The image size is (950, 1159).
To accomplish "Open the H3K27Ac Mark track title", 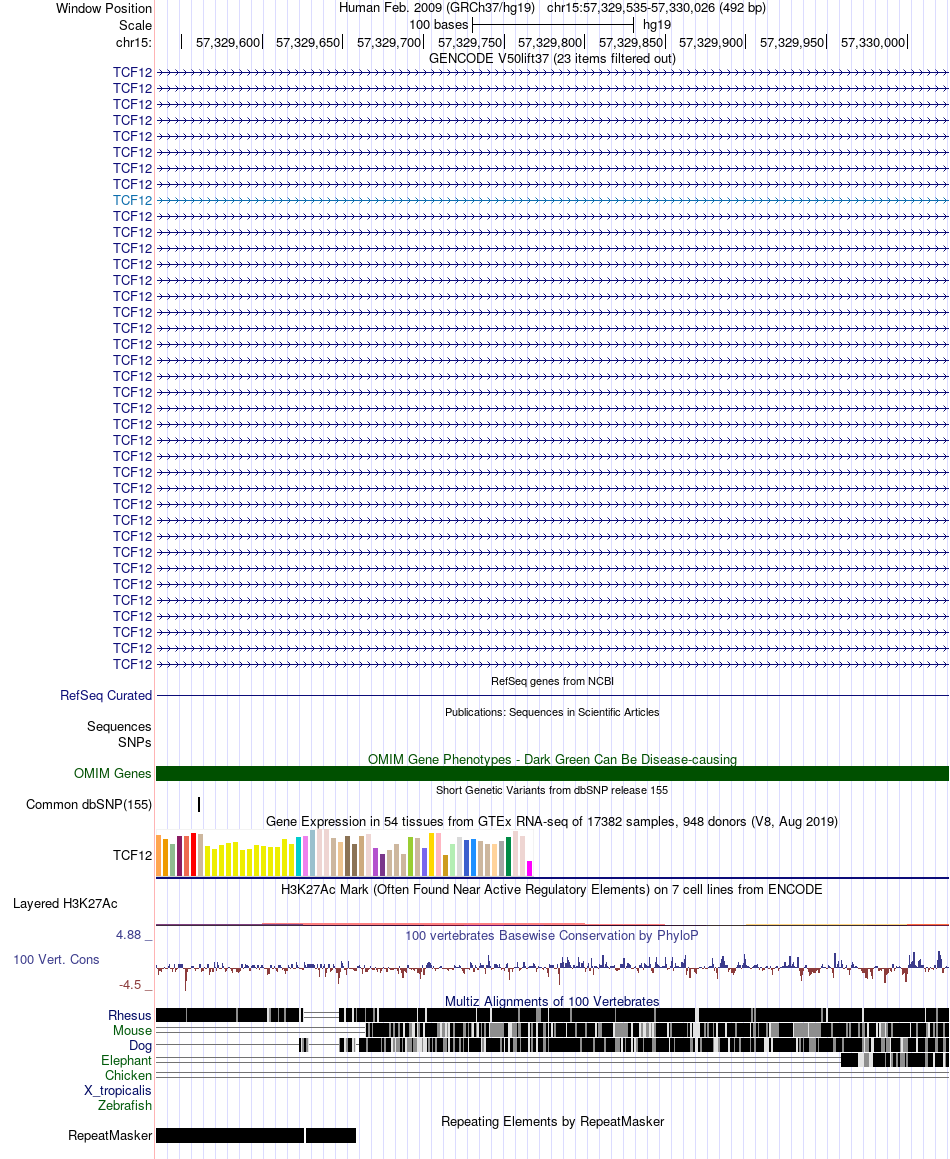I will click(x=552, y=889).
